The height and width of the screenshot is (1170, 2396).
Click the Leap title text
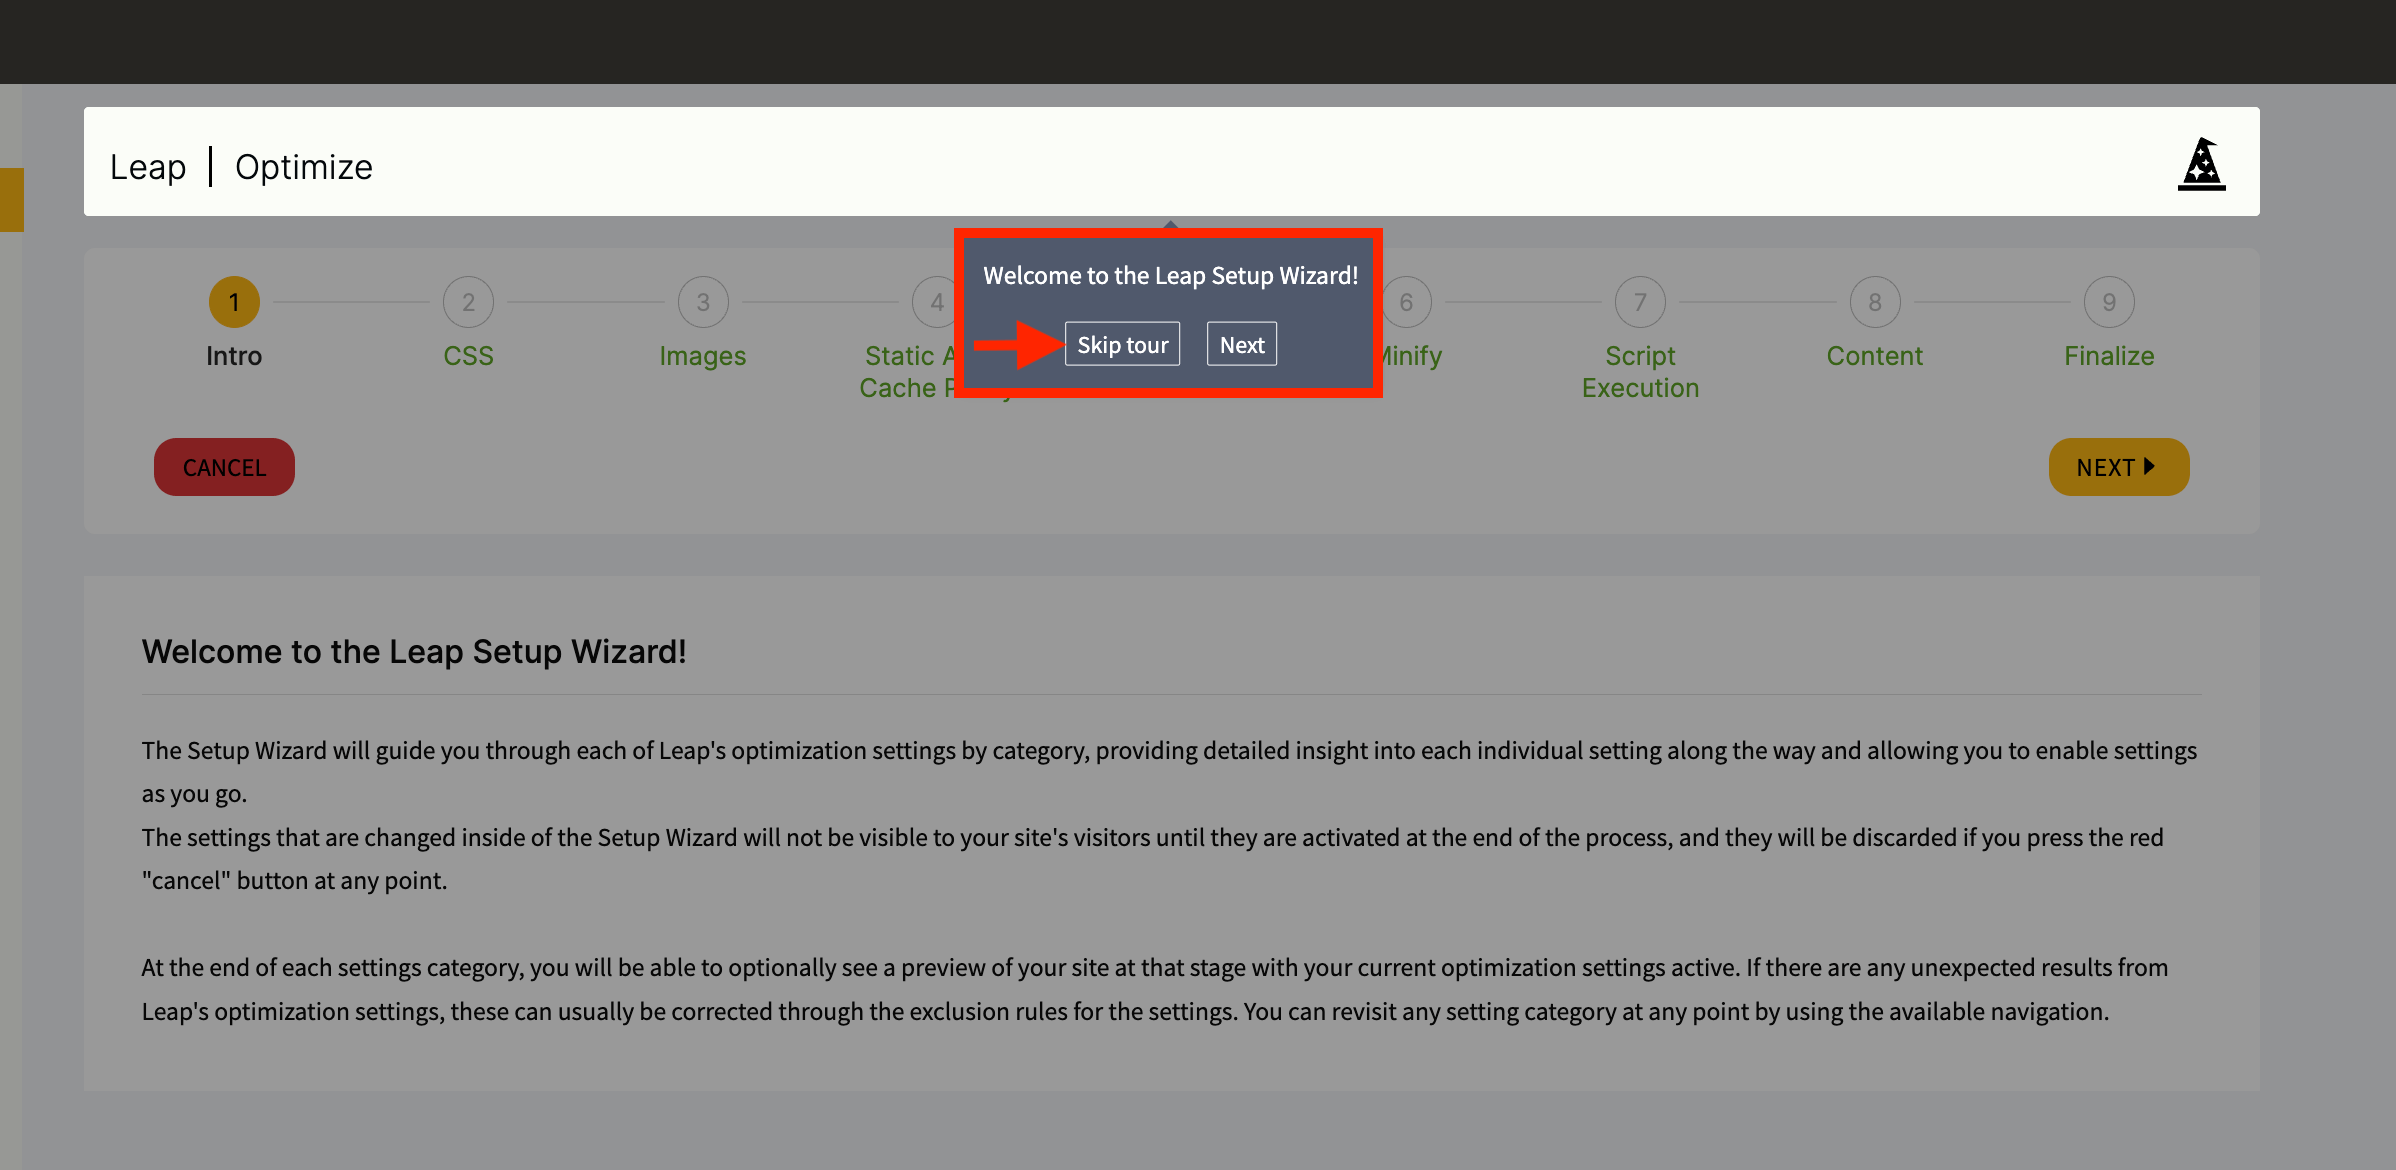148,167
